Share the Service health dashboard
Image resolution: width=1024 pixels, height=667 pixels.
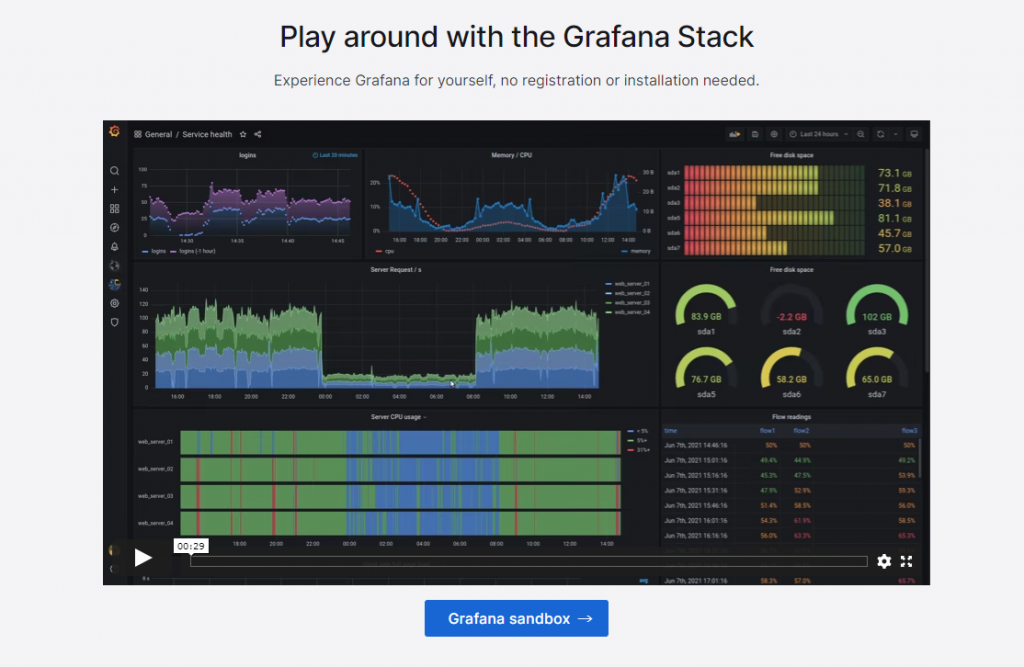pyautogui.click(x=257, y=134)
